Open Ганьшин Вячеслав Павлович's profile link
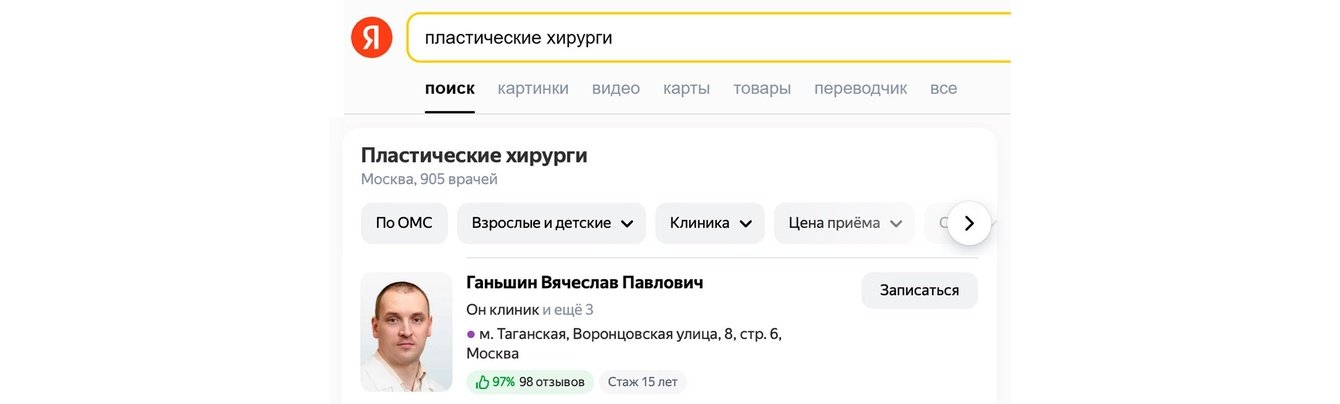This screenshot has width=1340, height=404. (584, 283)
